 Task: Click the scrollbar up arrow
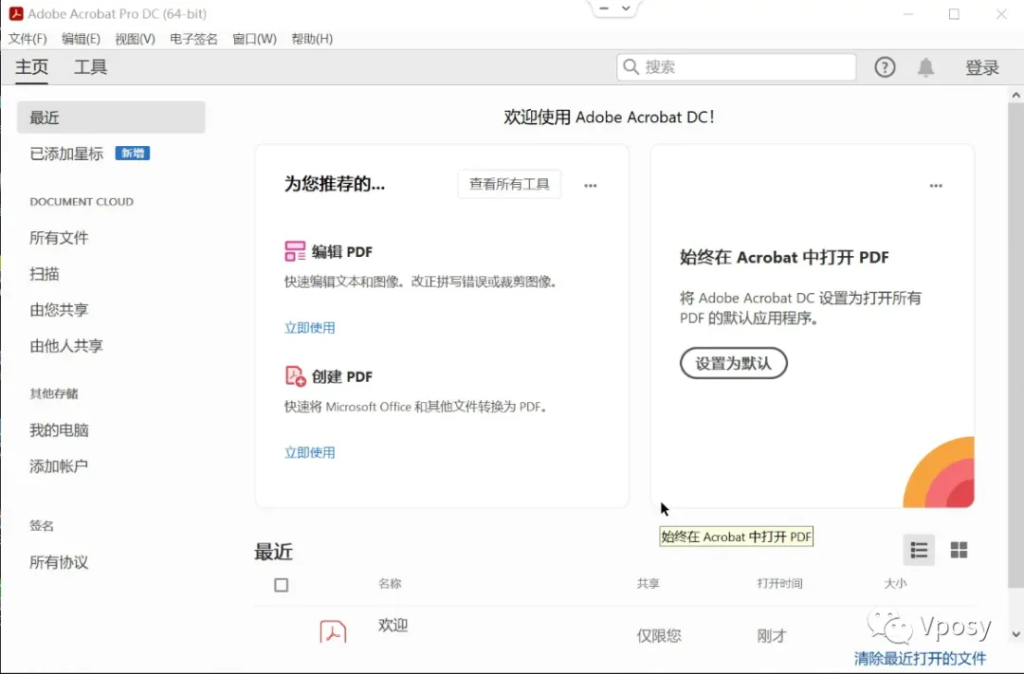click(1016, 95)
